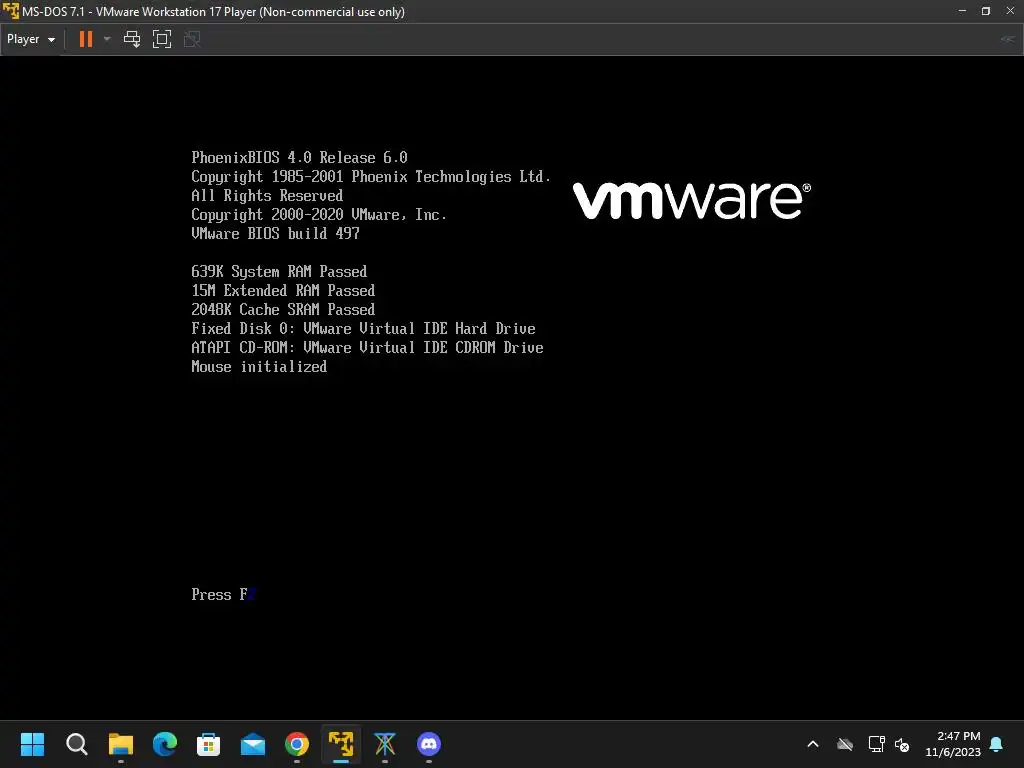The image size is (1024, 768).
Task: Pause the virtual machine
Action: [x=86, y=39]
